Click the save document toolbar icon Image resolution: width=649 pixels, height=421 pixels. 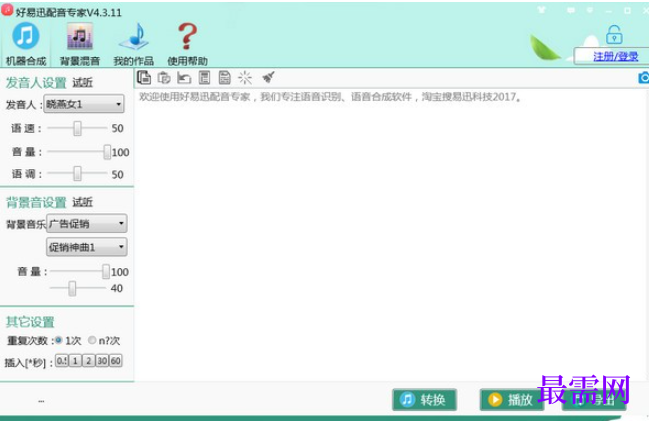[x=224, y=77]
